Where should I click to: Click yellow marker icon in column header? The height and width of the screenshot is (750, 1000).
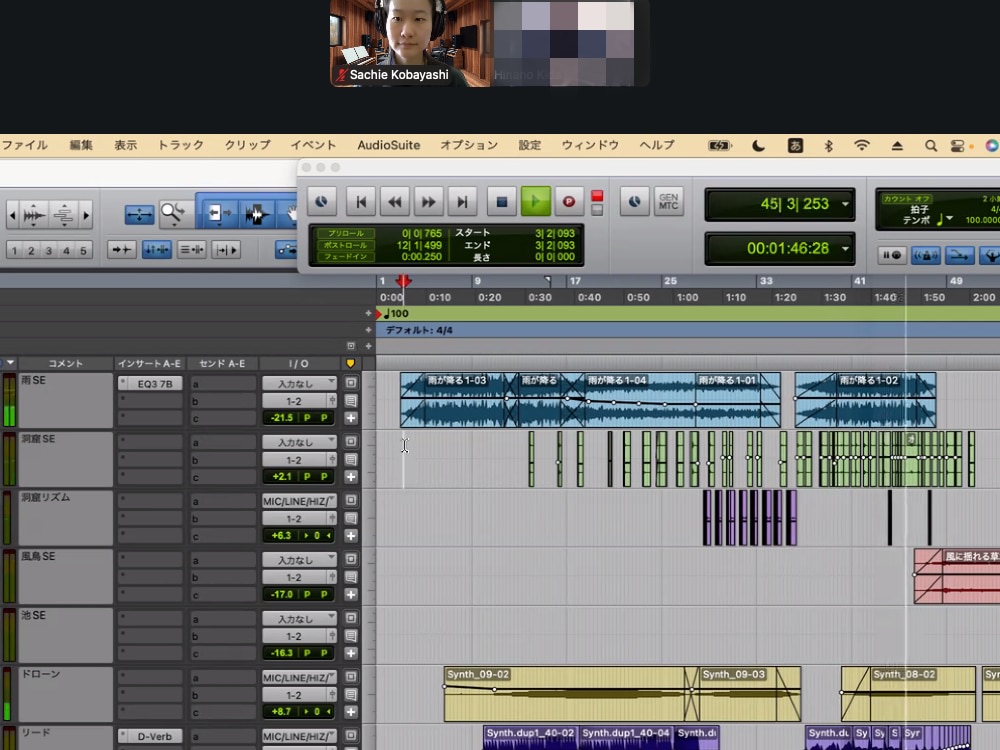click(x=350, y=364)
